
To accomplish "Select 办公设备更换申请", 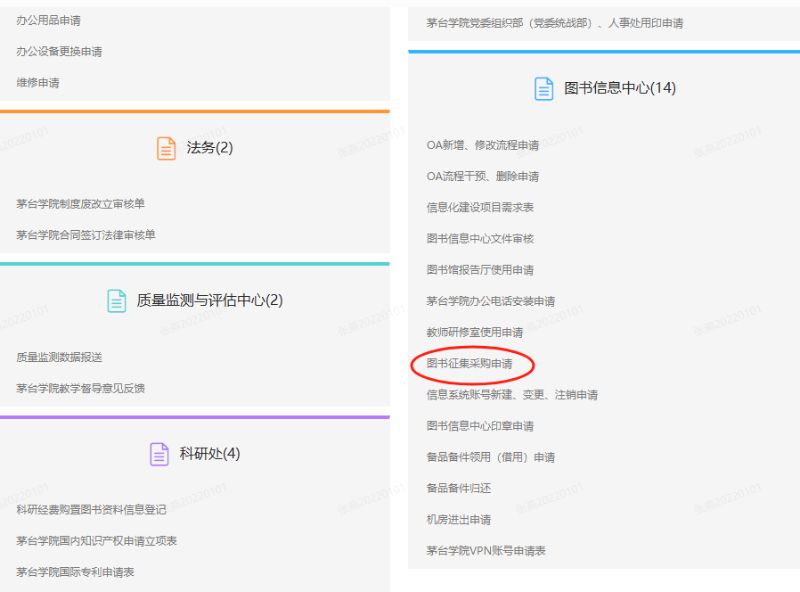I will 59,51.
